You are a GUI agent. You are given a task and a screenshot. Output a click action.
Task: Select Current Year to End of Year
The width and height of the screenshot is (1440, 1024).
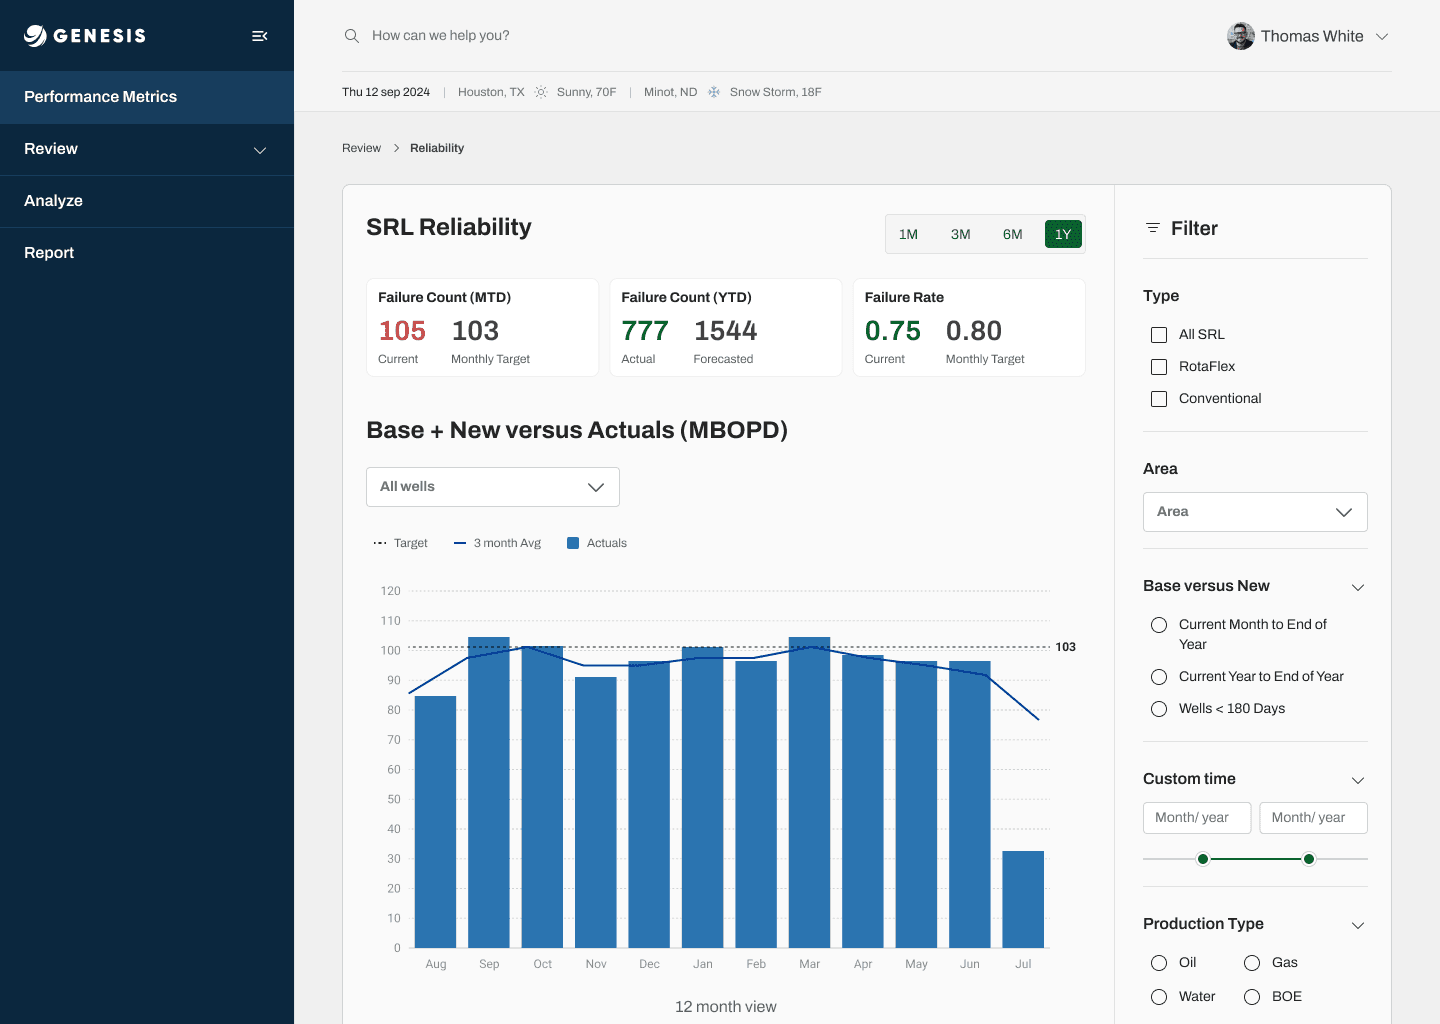point(1159,677)
